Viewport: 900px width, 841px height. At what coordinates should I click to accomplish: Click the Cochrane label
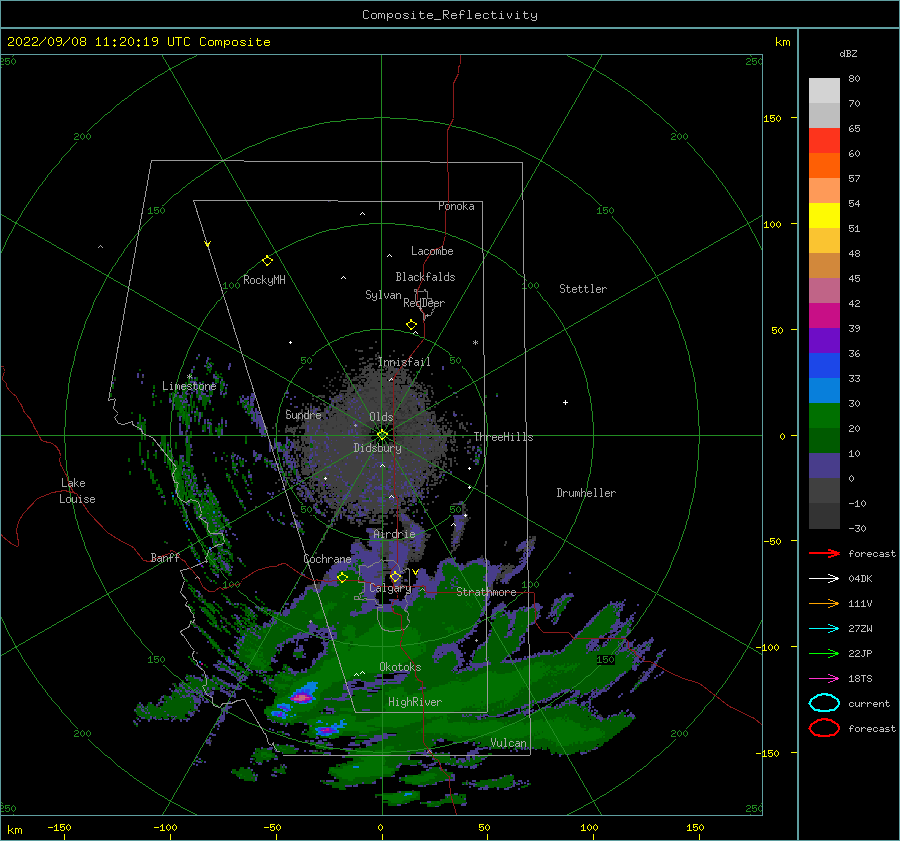click(327, 559)
